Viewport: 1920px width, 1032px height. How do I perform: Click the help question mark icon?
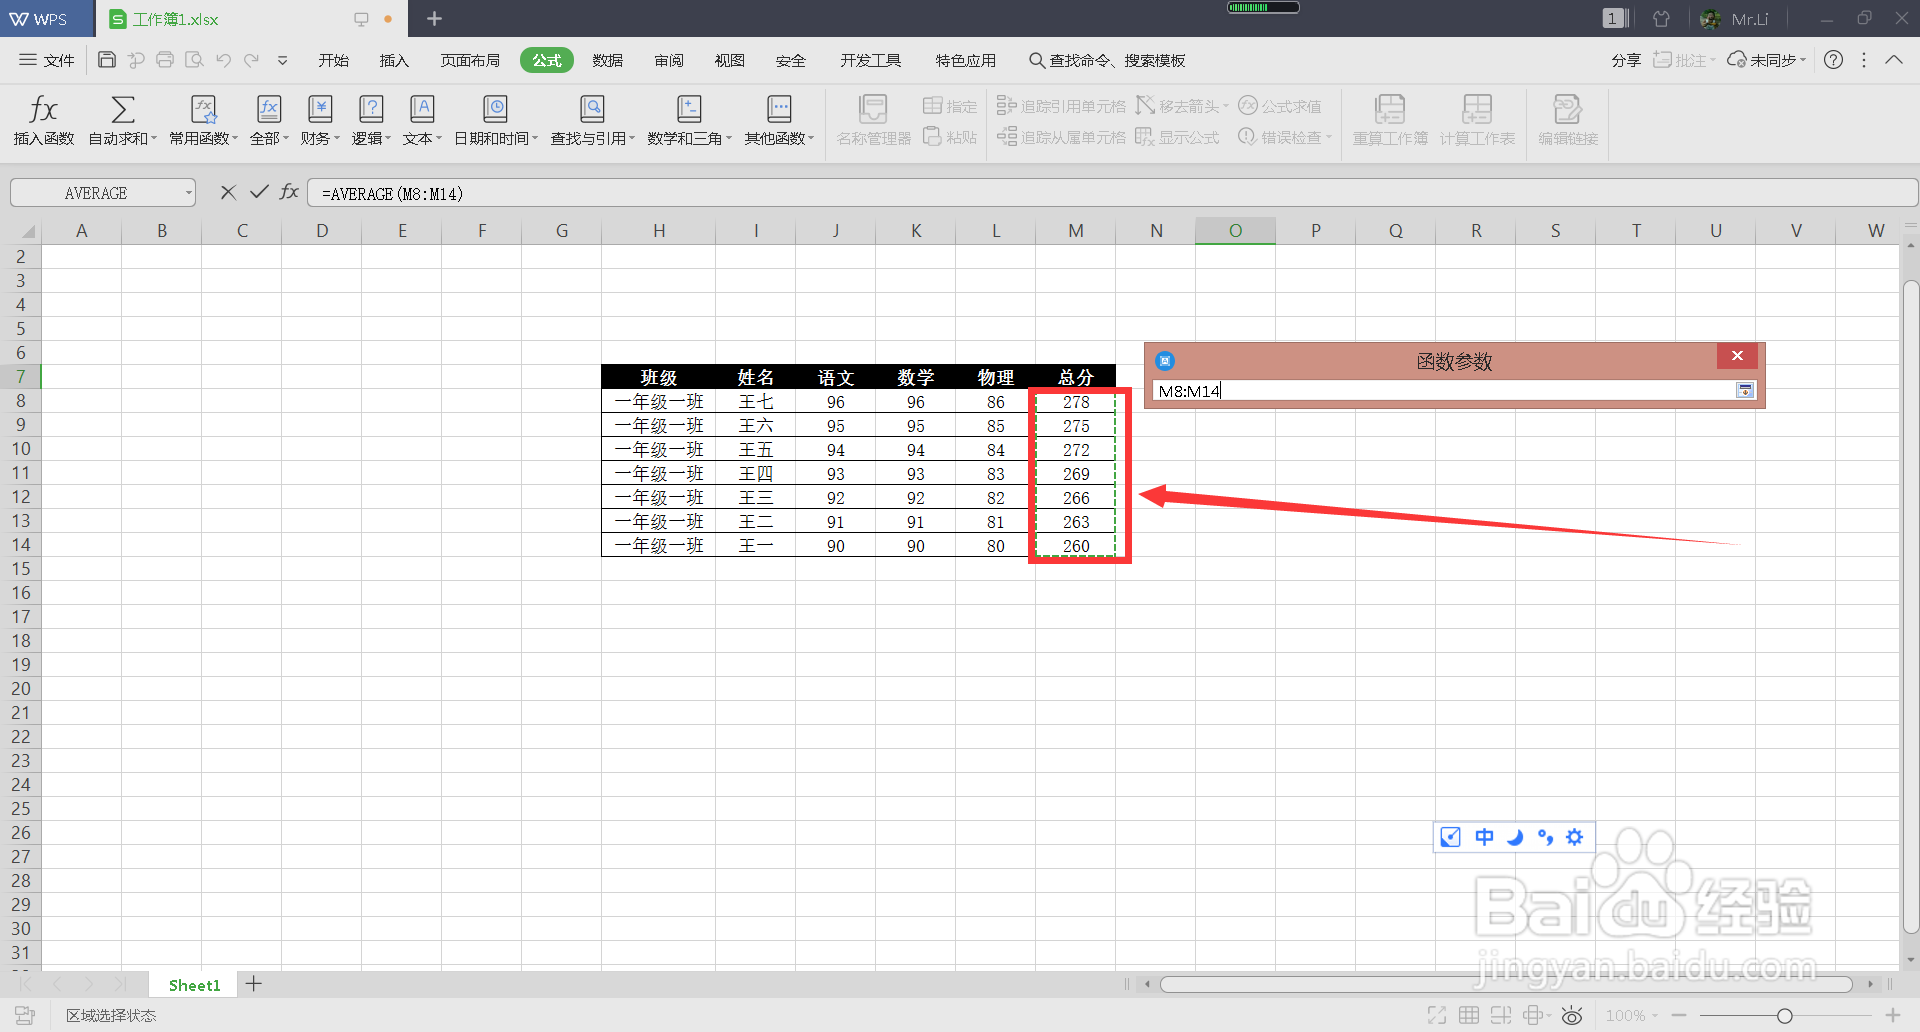(1833, 60)
